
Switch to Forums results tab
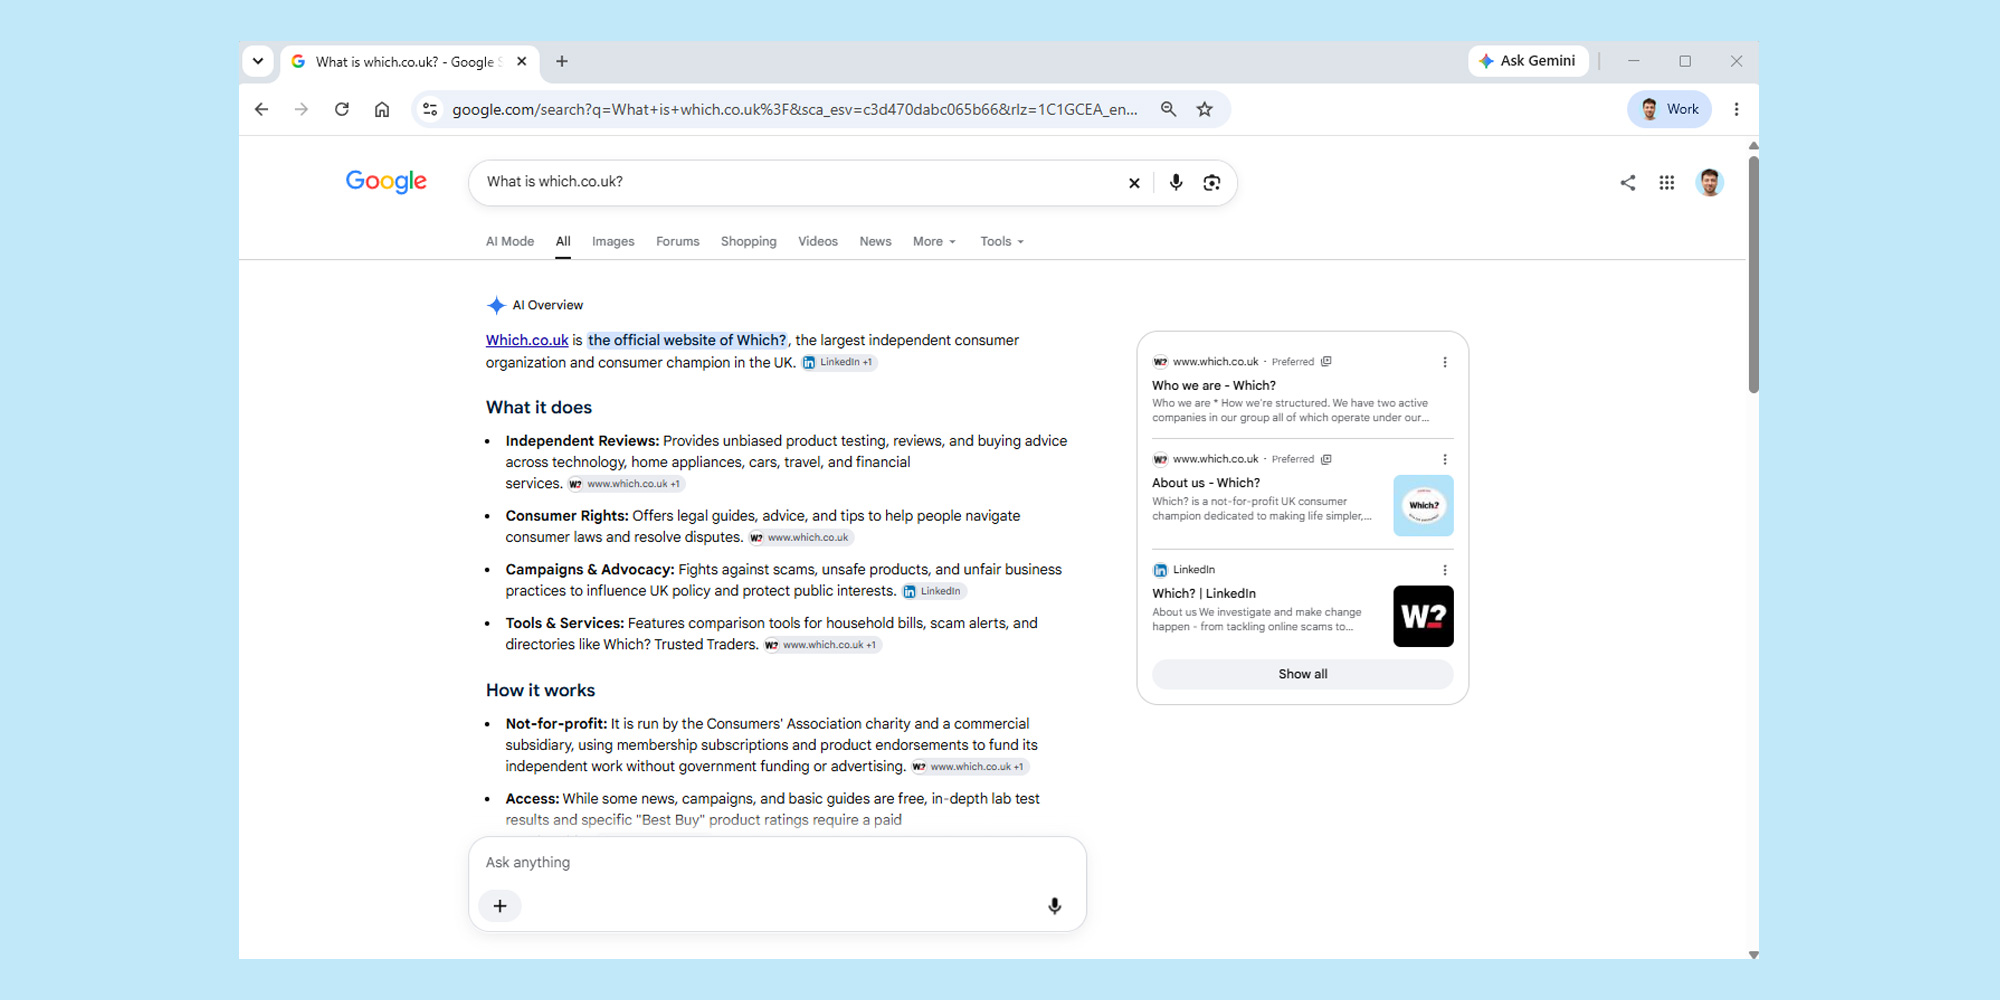678,241
